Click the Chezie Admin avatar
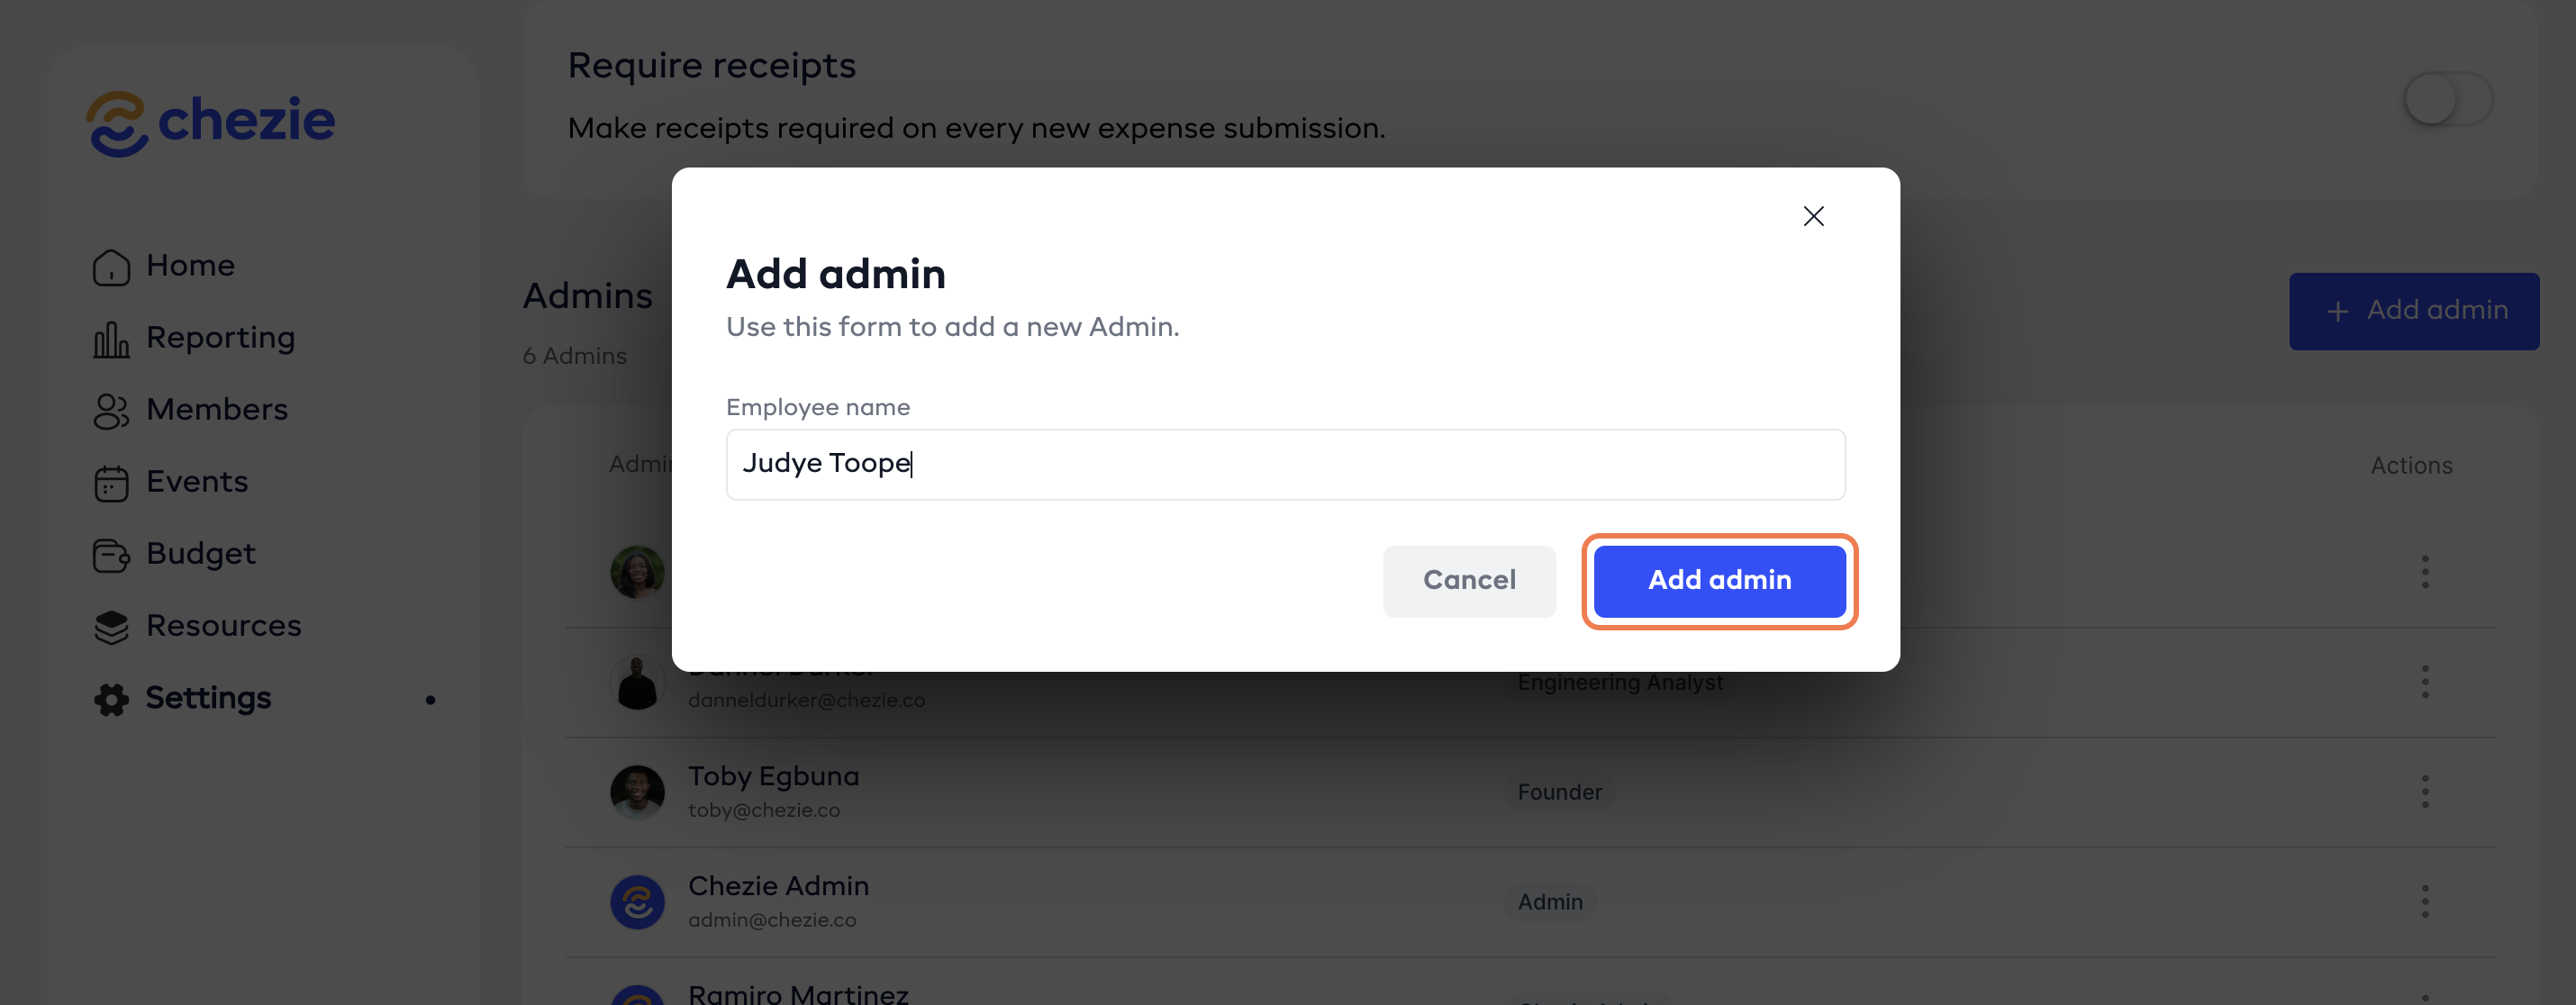 637,902
